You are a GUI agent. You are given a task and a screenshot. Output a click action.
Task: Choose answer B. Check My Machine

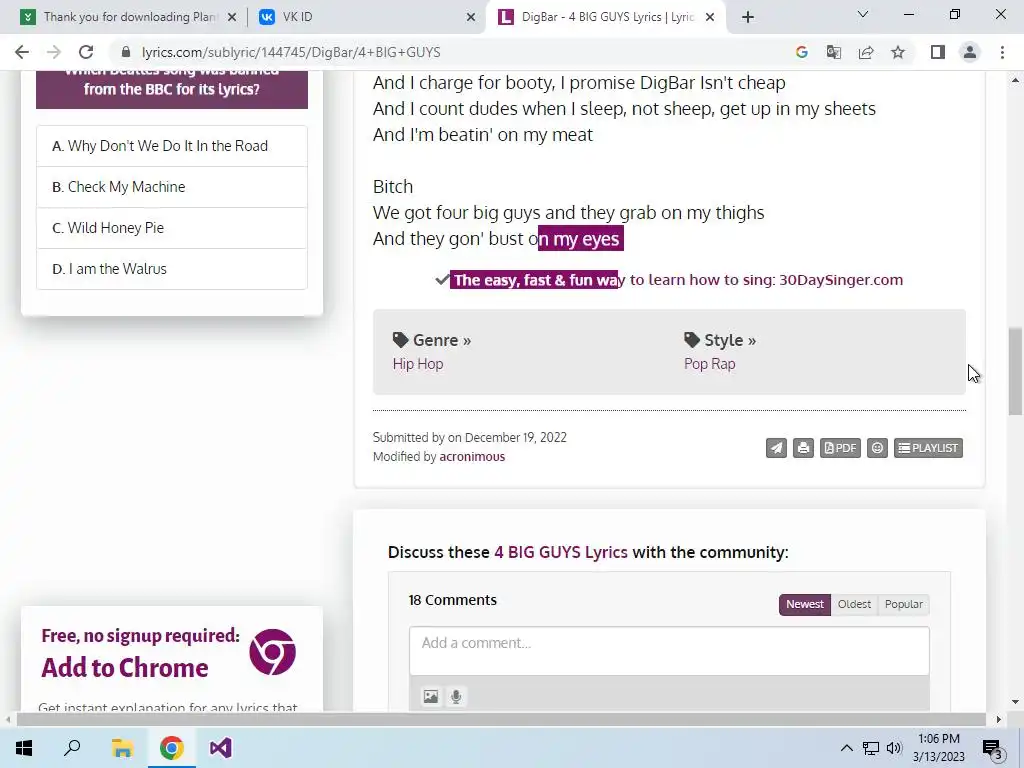pos(172,187)
